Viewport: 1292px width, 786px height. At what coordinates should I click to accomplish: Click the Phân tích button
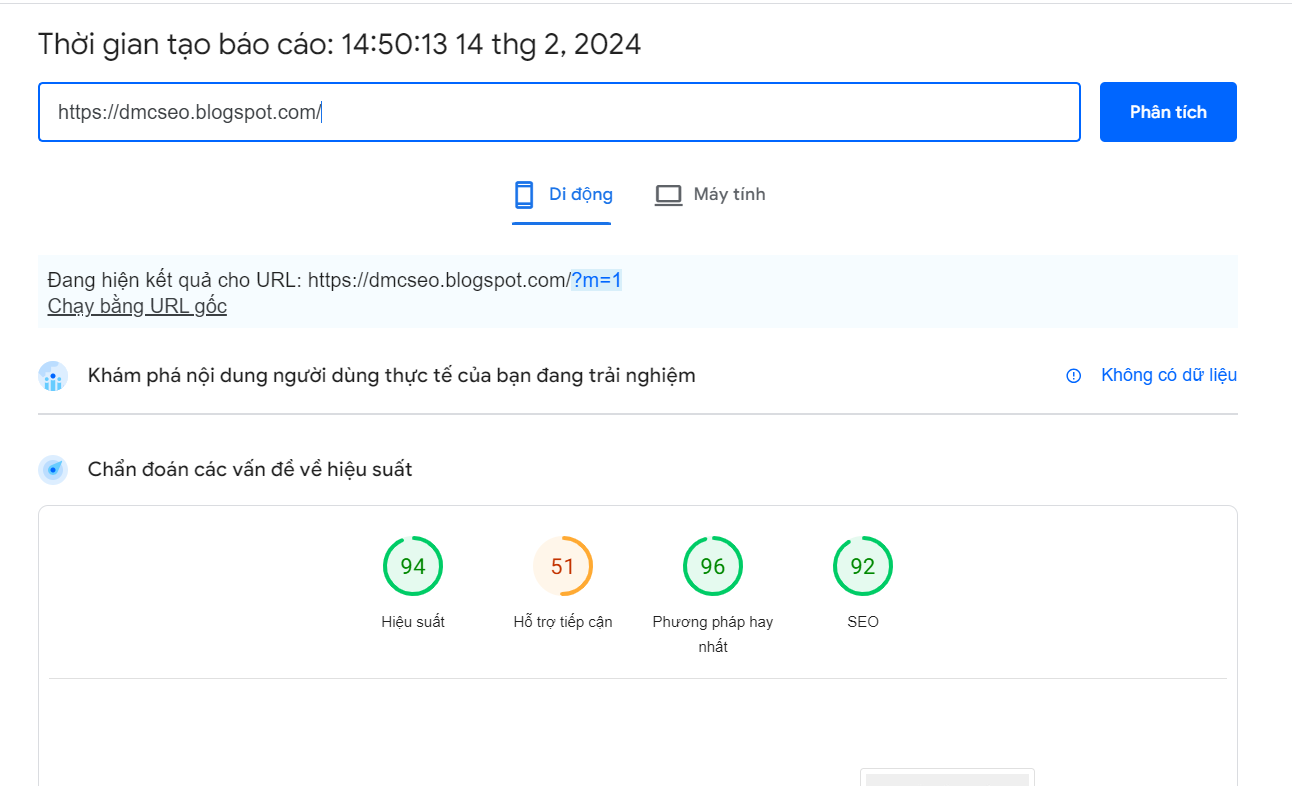(x=1168, y=112)
